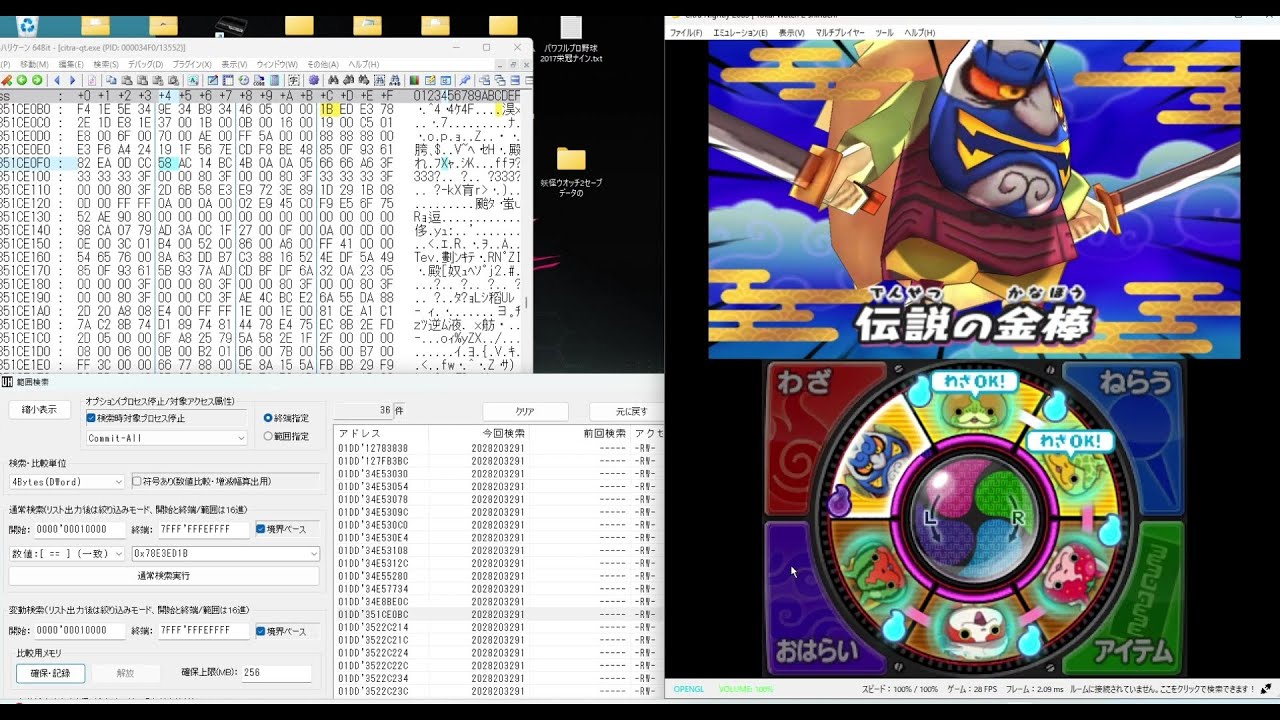Click hex row address 351CE0F0
Viewport: 1280px width, 720px height.
coord(25,162)
